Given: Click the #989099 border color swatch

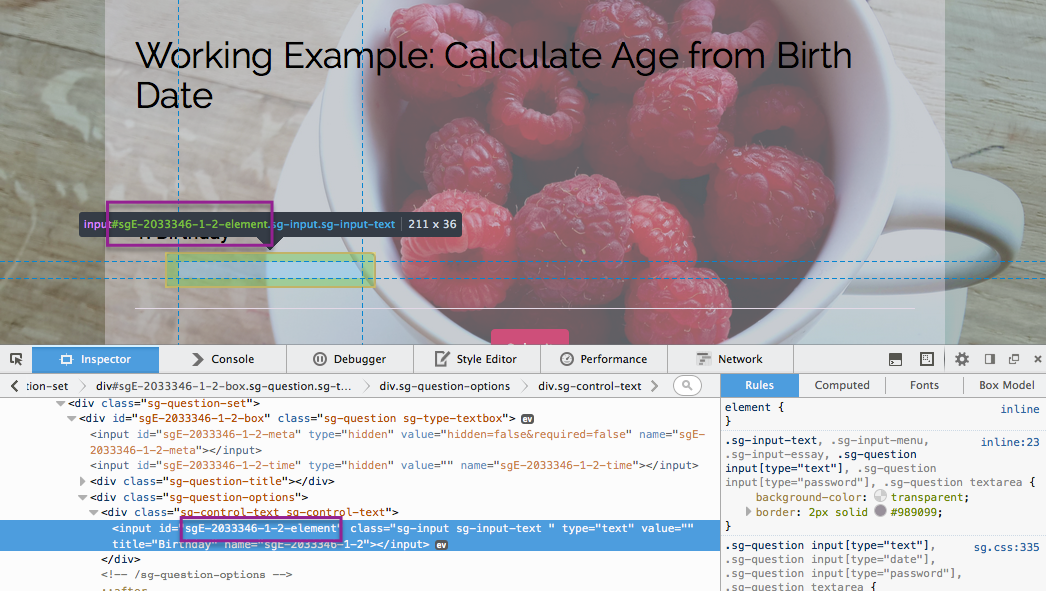Looking at the screenshot, I should click(880, 511).
